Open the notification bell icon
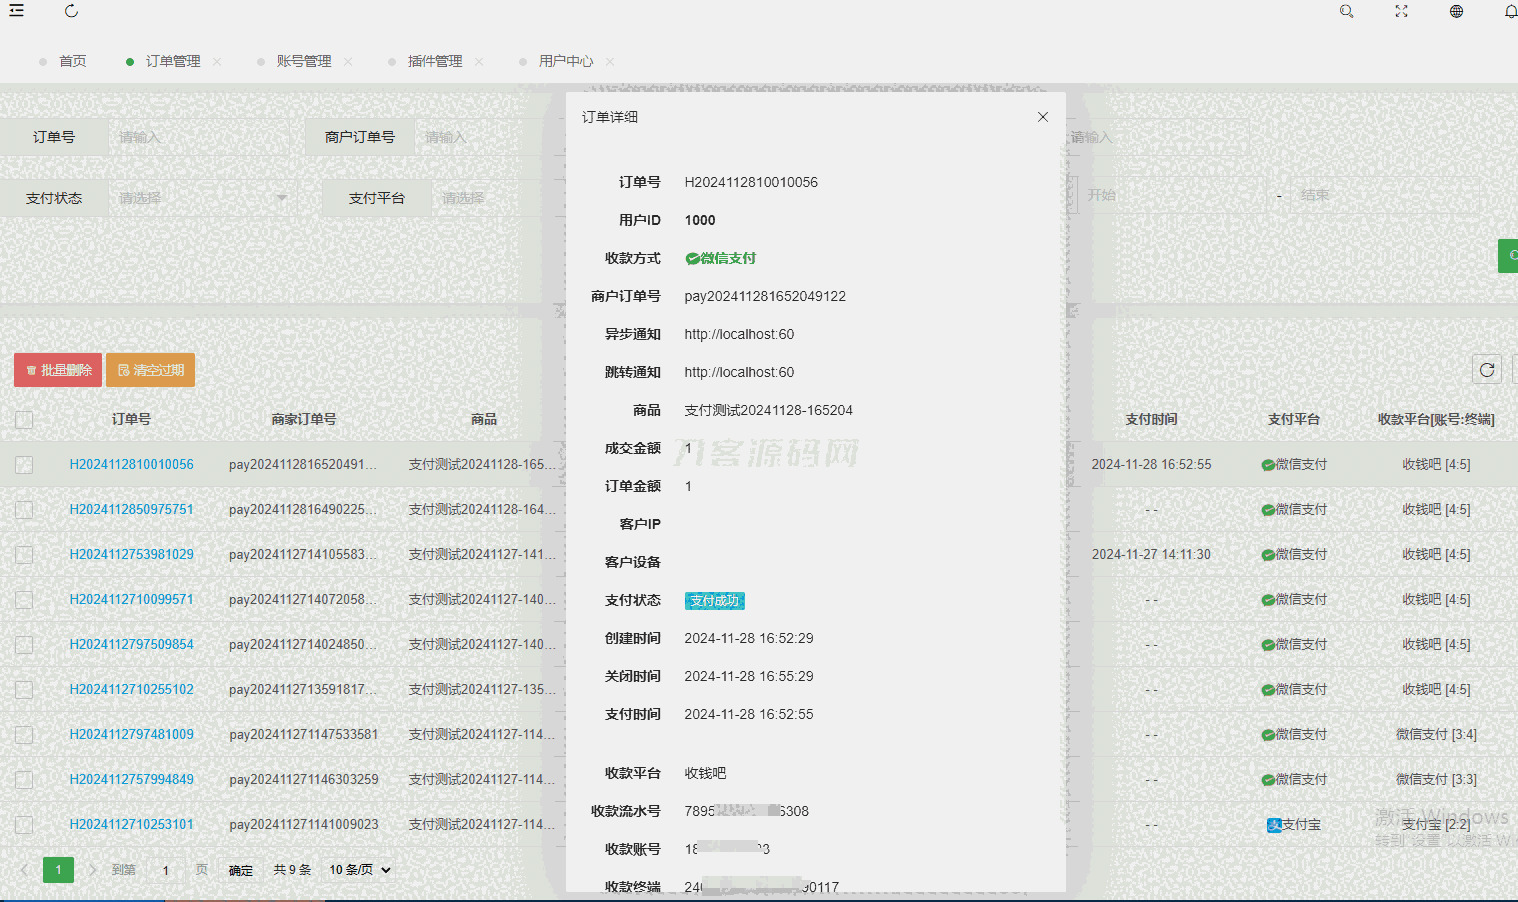Screen dimensions: 1518x902 click(1510, 11)
